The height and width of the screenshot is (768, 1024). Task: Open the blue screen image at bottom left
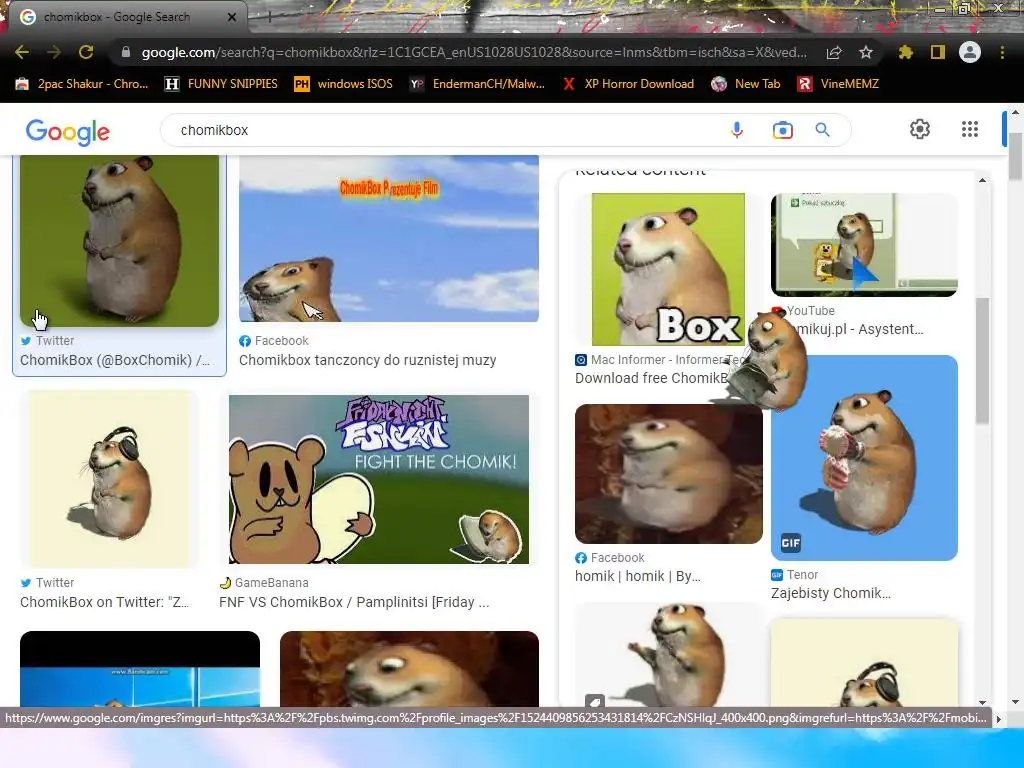(140, 669)
